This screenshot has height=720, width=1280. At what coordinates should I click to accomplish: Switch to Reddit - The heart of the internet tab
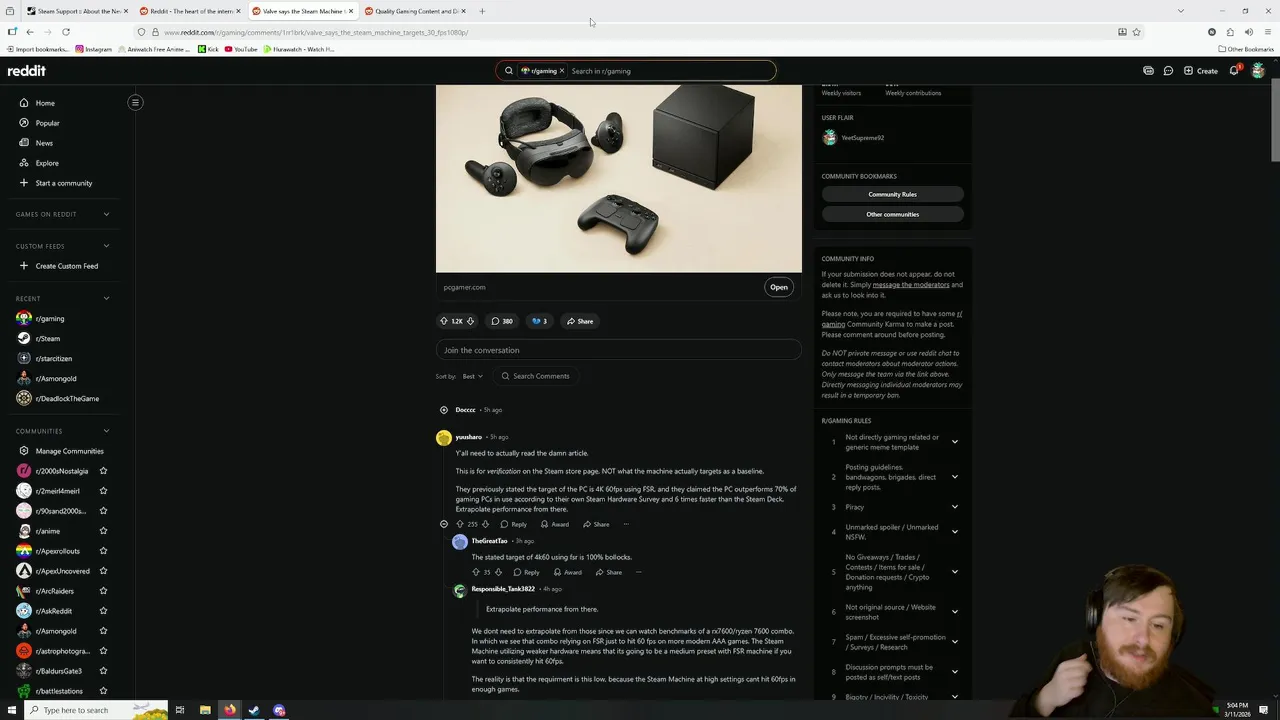pyautogui.click(x=188, y=11)
